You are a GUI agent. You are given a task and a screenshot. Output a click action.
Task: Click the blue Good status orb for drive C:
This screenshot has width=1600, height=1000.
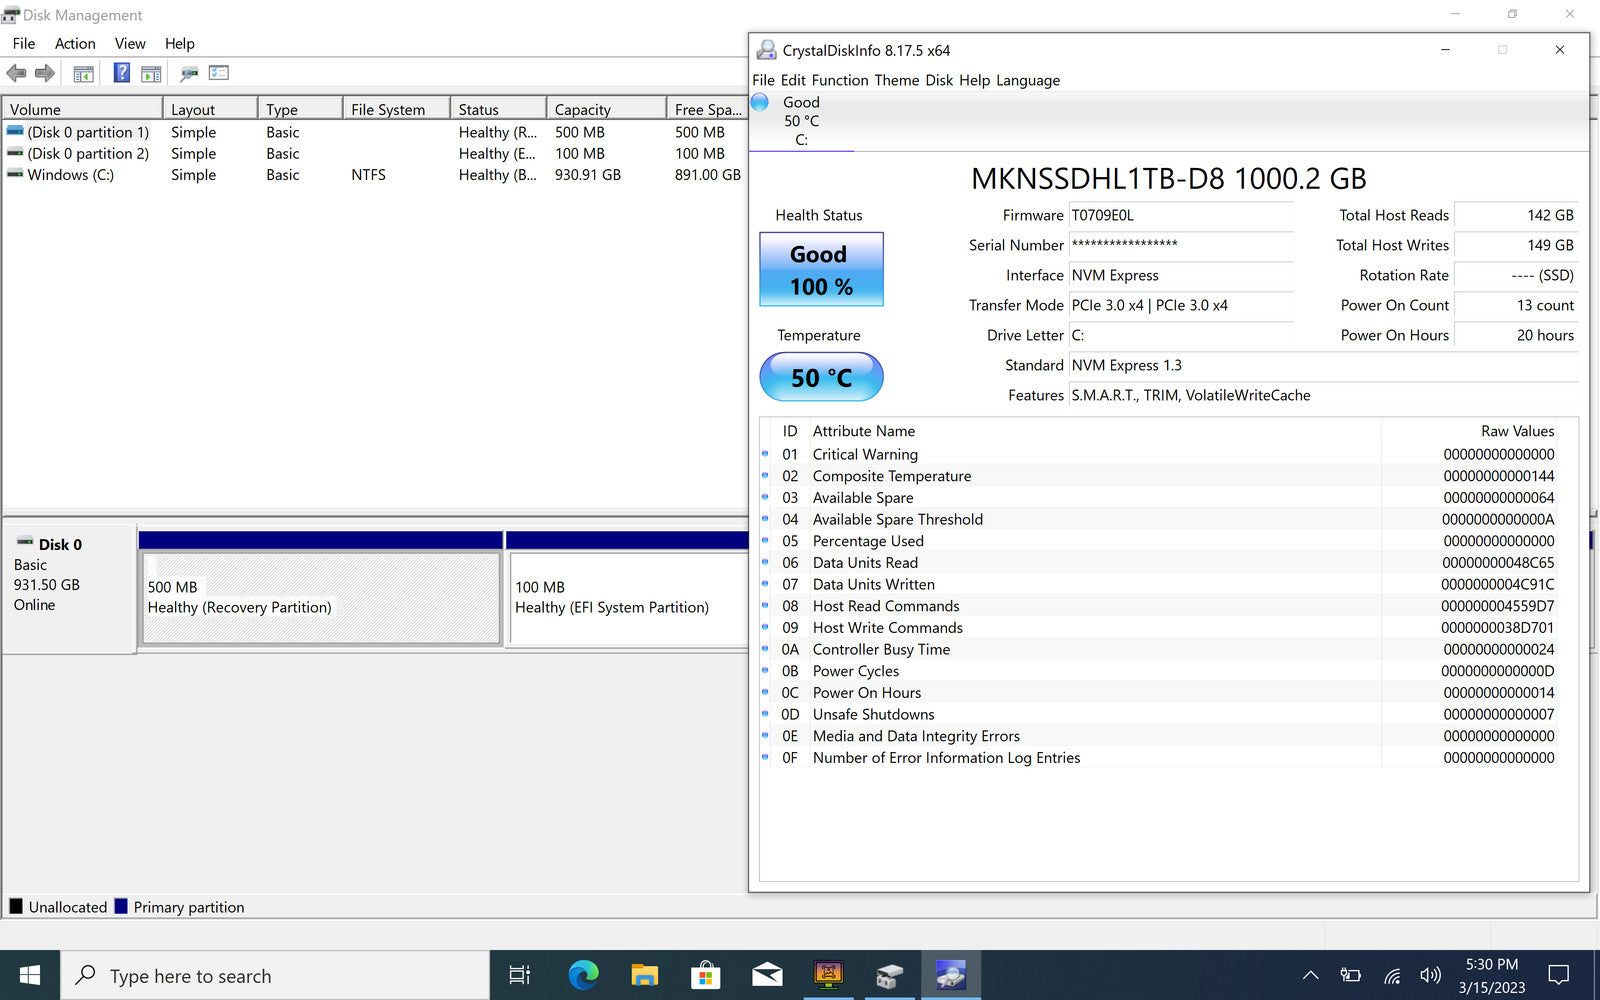click(760, 102)
